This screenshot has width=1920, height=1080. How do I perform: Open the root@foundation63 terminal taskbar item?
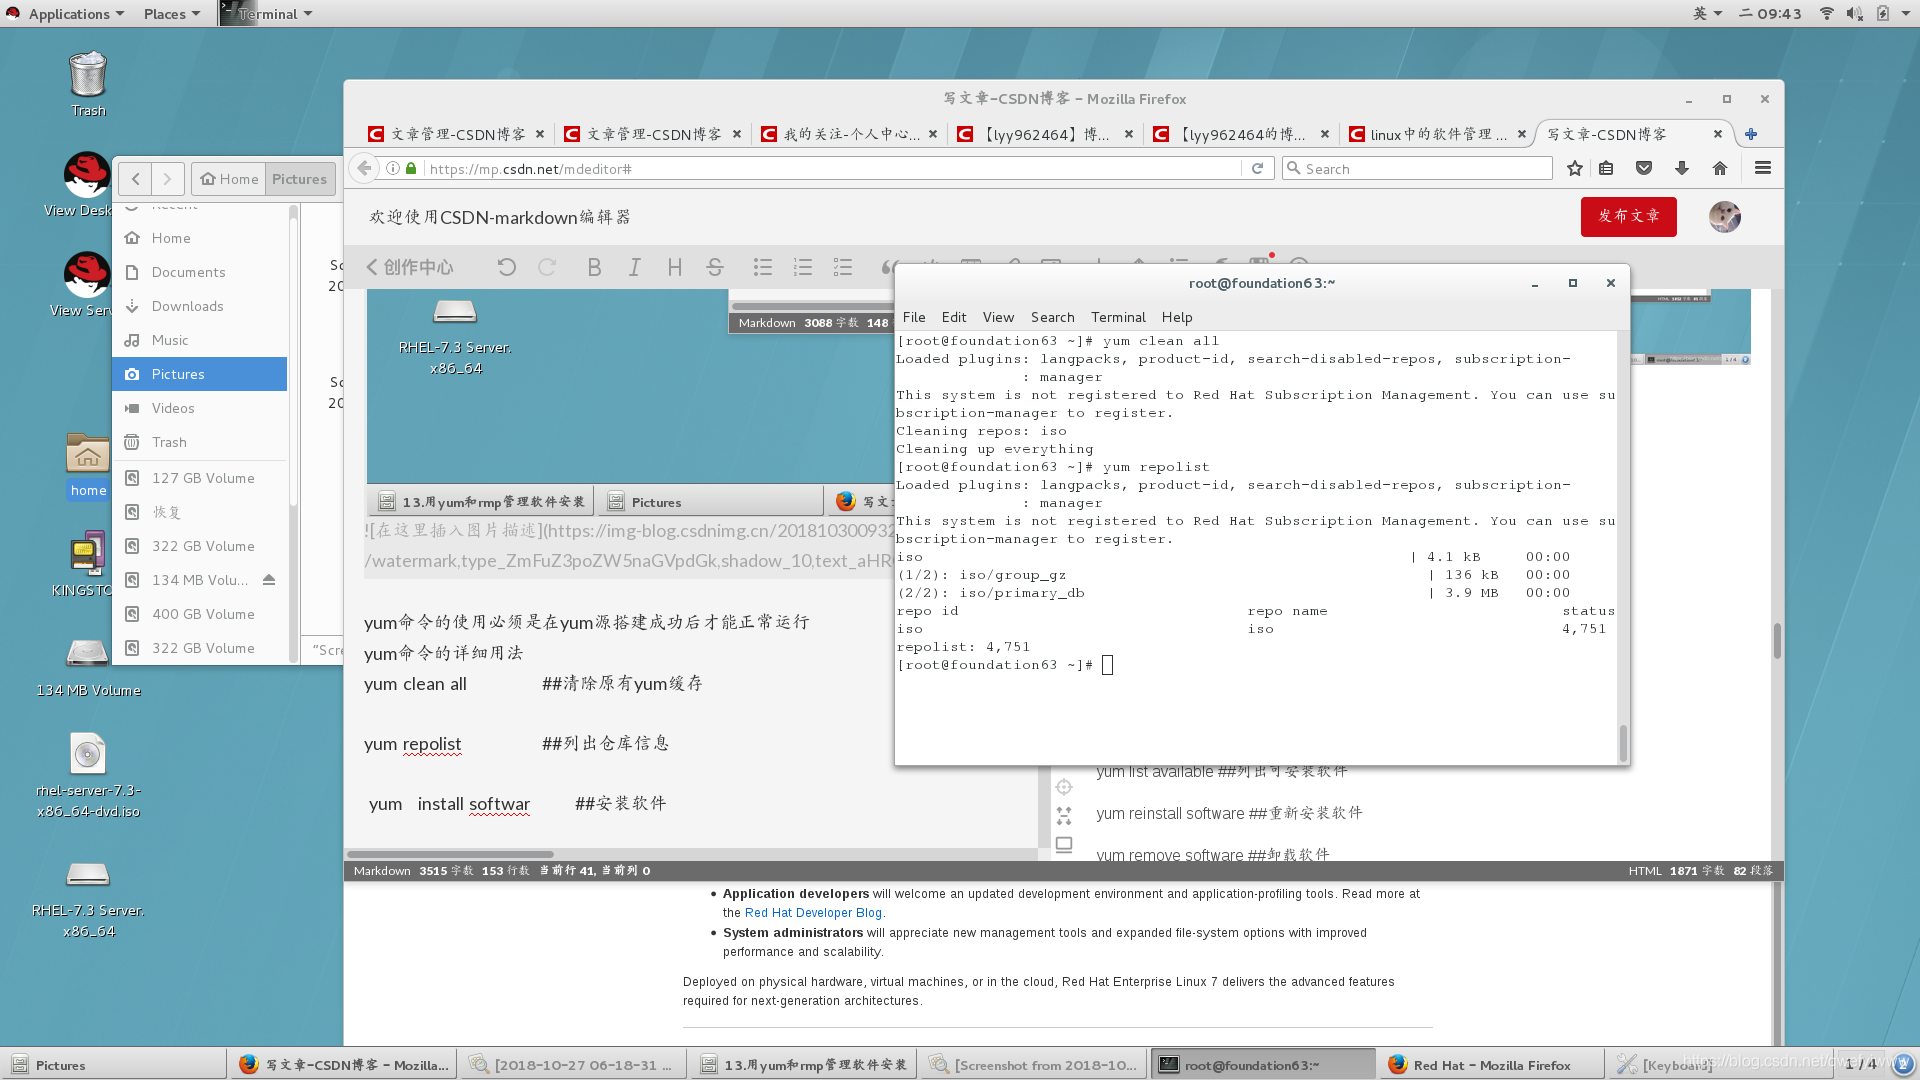click(1263, 1065)
